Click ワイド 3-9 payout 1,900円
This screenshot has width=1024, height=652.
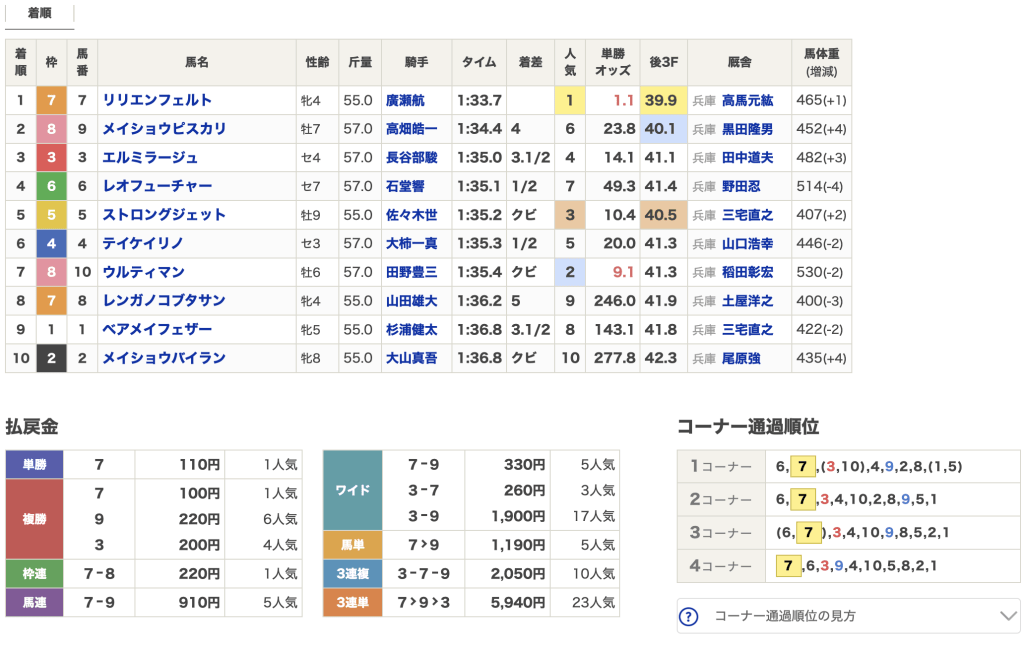(x=518, y=517)
